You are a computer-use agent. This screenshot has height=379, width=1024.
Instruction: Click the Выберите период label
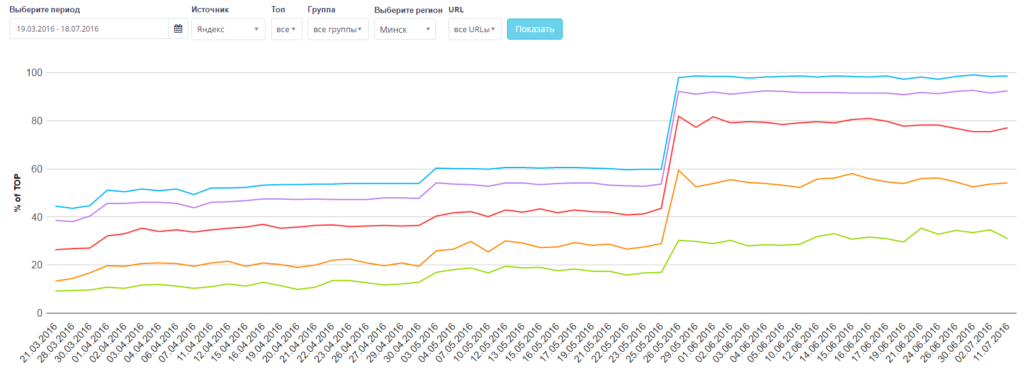(44, 10)
